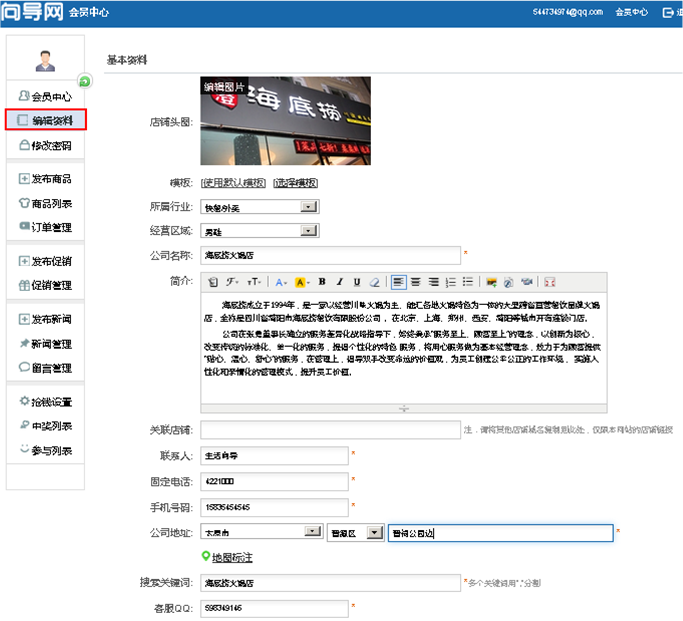683x621 pixels.
Task: Click the green refresh icon near avatar
Action: [85, 81]
